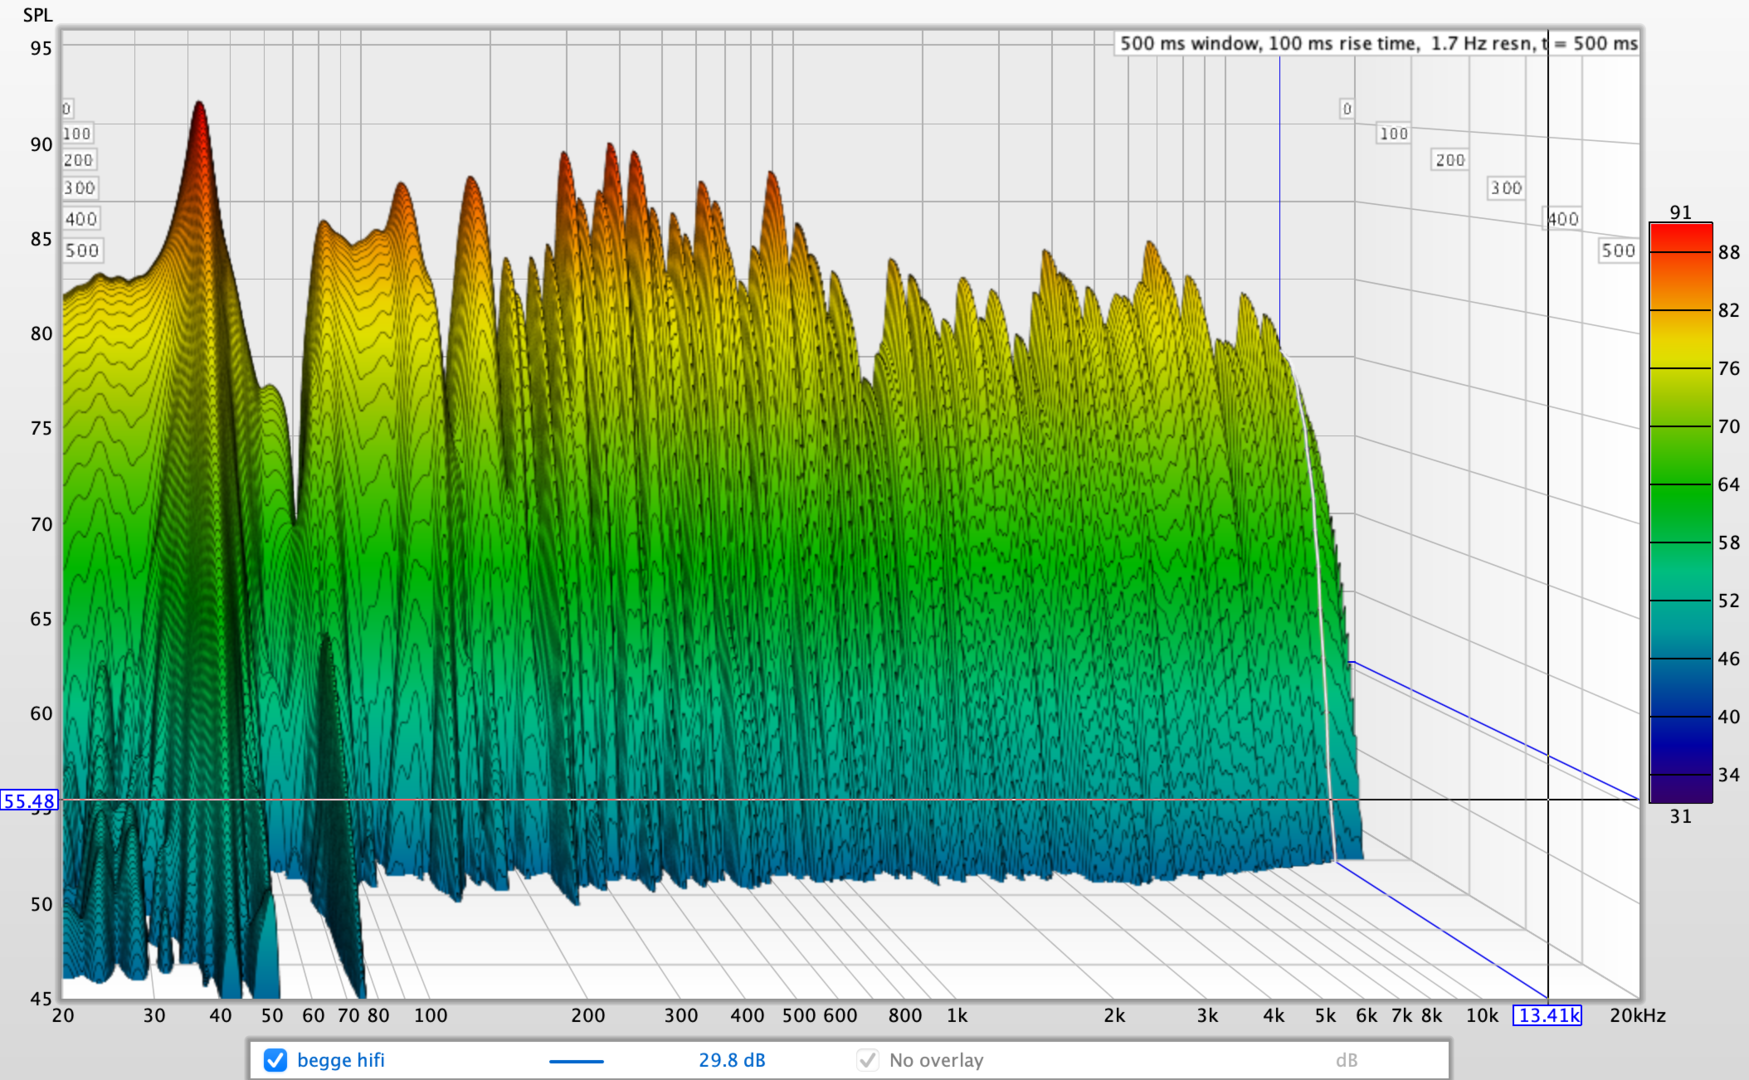Uncheck the begge hifi trace checkbox
The image size is (1749, 1080).
pyautogui.click(x=275, y=1060)
